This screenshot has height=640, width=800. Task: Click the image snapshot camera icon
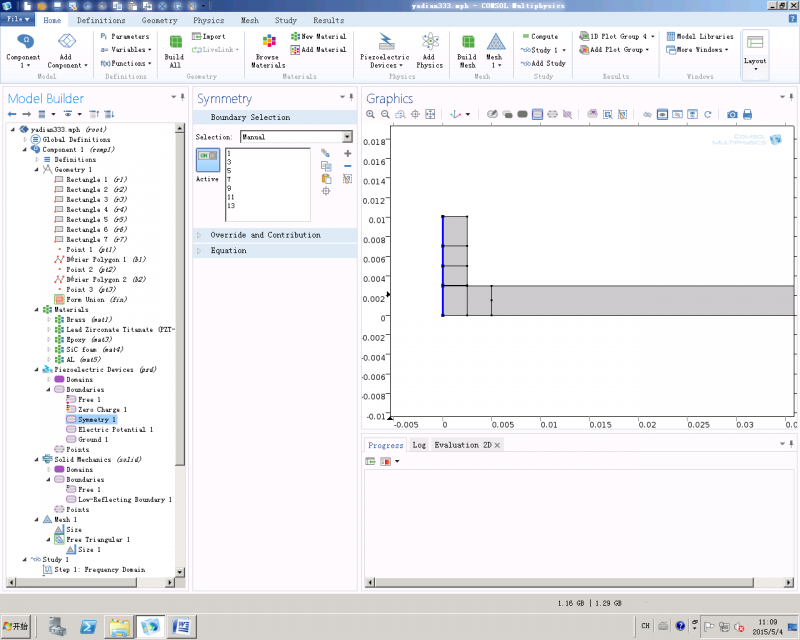click(x=732, y=115)
